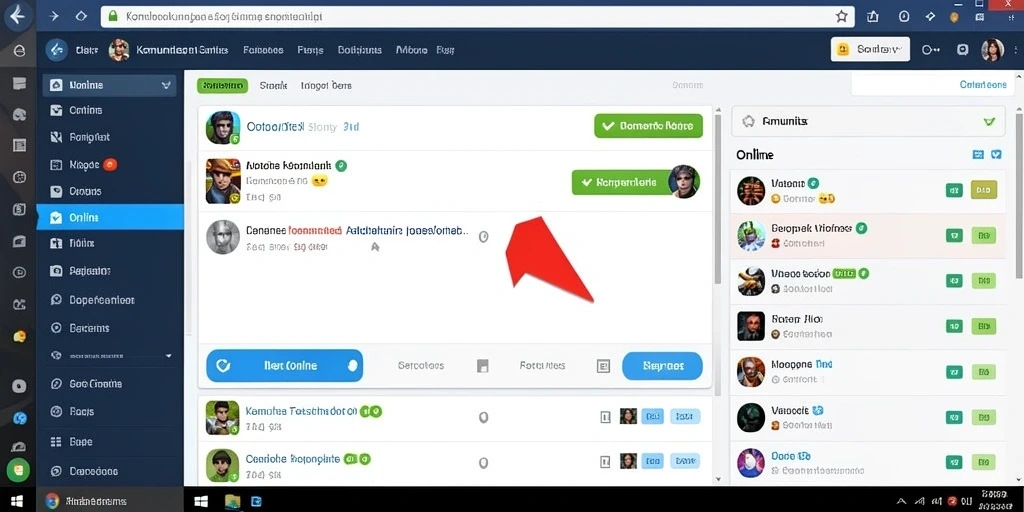Switch to the green highlighted tab above the list

coord(222,86)
